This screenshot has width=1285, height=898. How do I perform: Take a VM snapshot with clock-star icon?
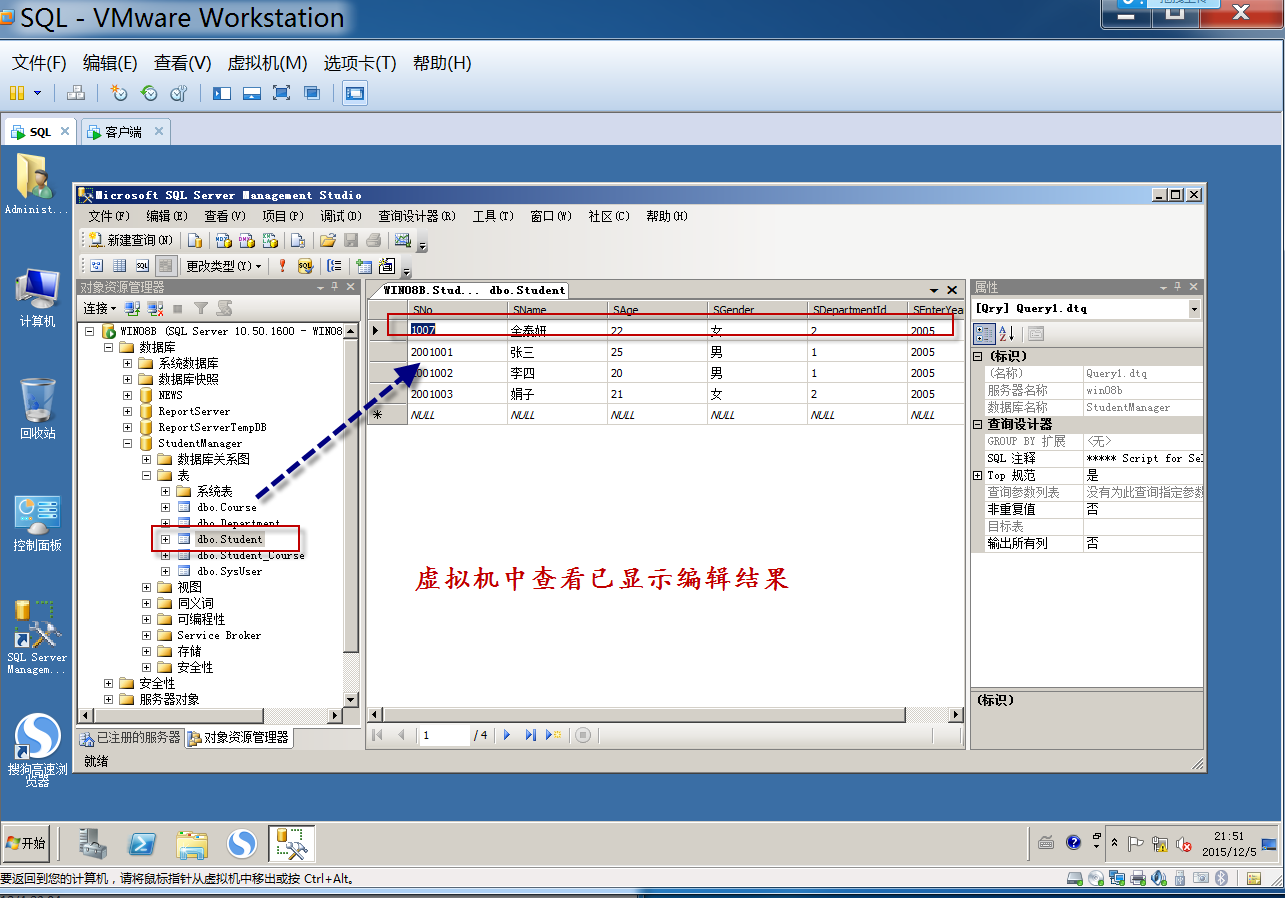pos(119,93)
